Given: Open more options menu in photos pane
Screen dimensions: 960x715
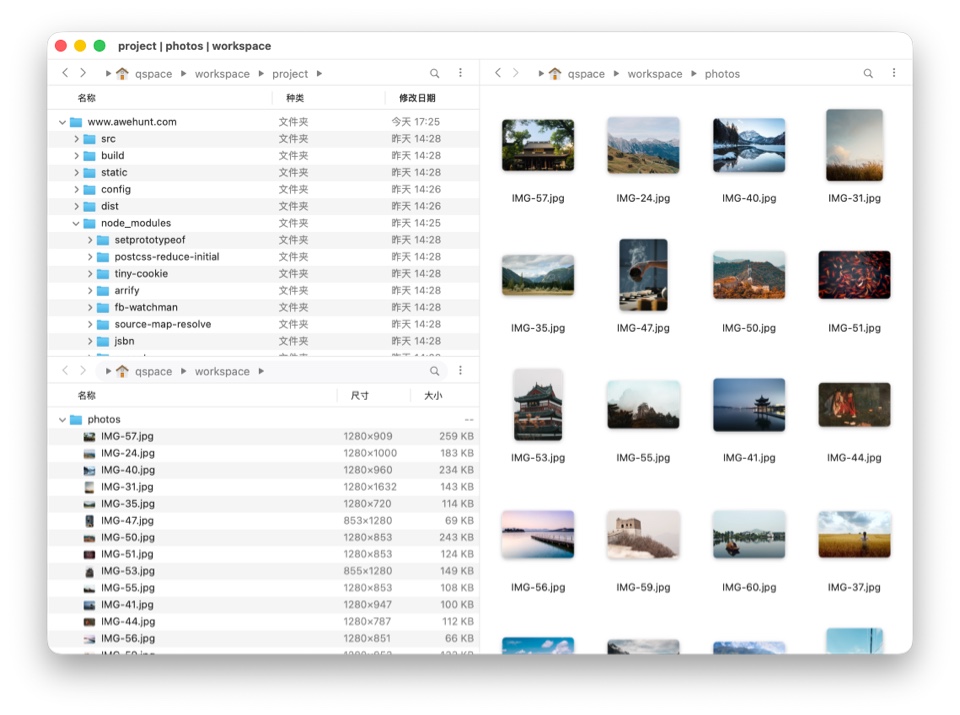Looking at the screenshot, I should coord(893,73).
